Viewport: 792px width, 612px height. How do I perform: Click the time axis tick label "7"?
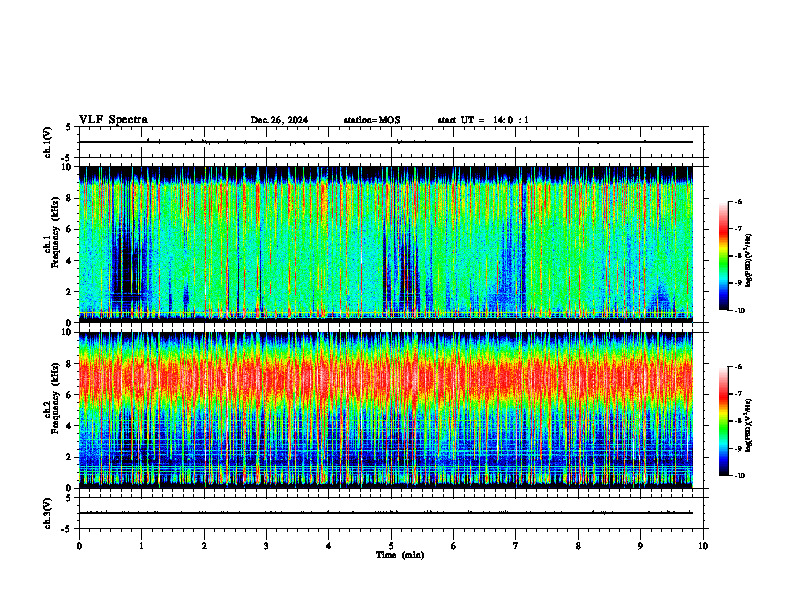point(516,546)
